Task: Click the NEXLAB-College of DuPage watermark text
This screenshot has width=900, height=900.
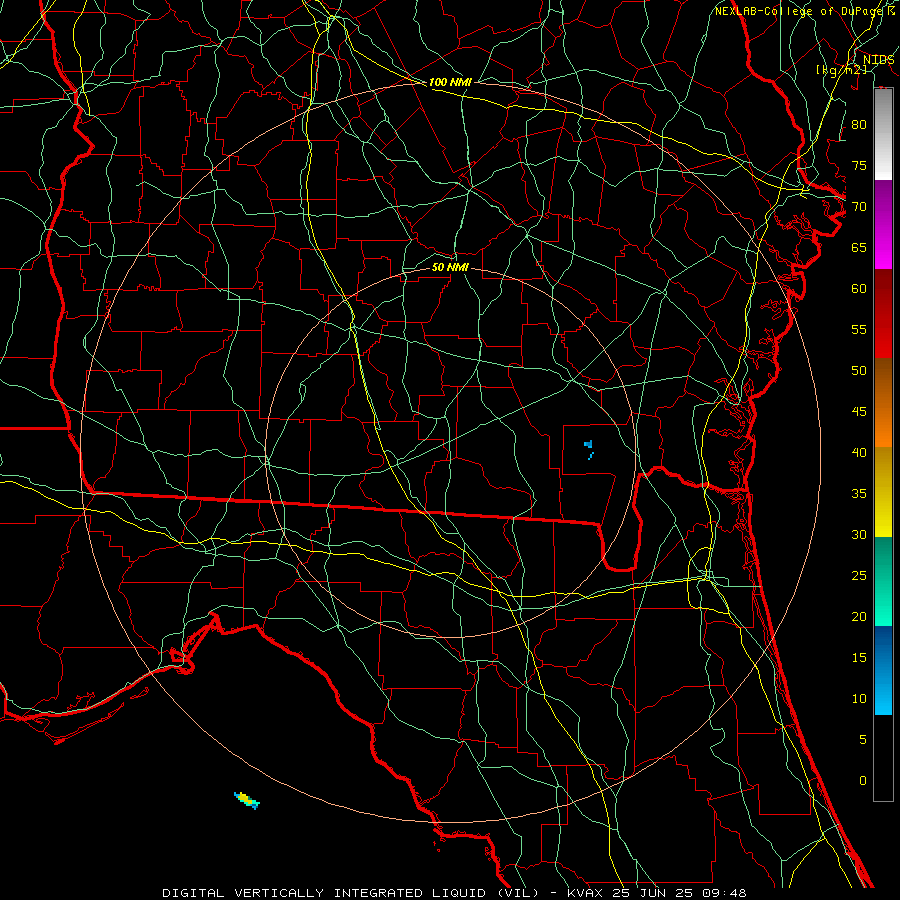Action: [x=805, y=11]
